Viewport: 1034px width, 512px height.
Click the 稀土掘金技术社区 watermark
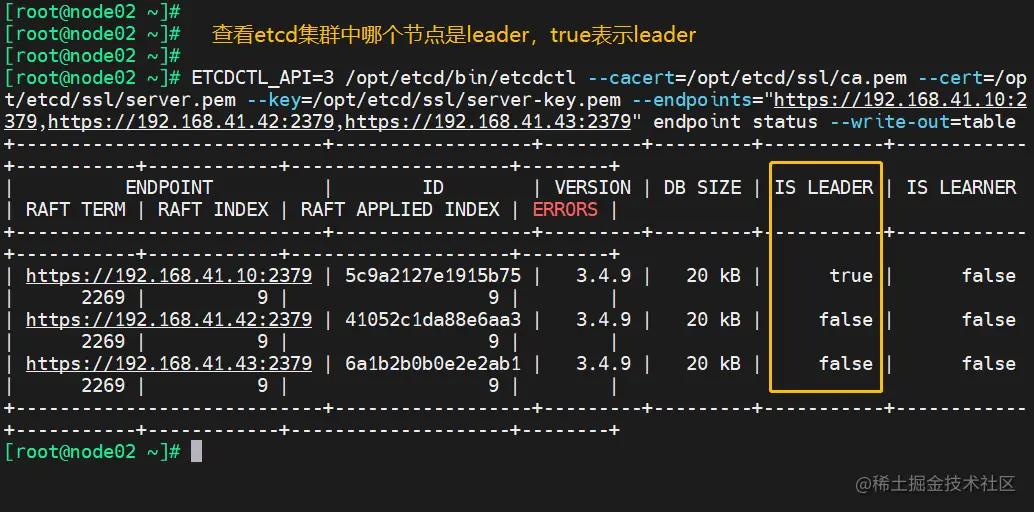tap(935, 484)
